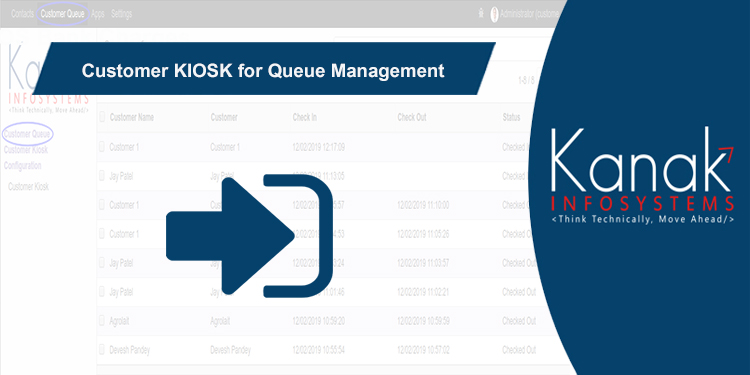This screenshot has width=750, height=375.
Task: Check the box for first Customer 1 row
Action: (102, 147)
